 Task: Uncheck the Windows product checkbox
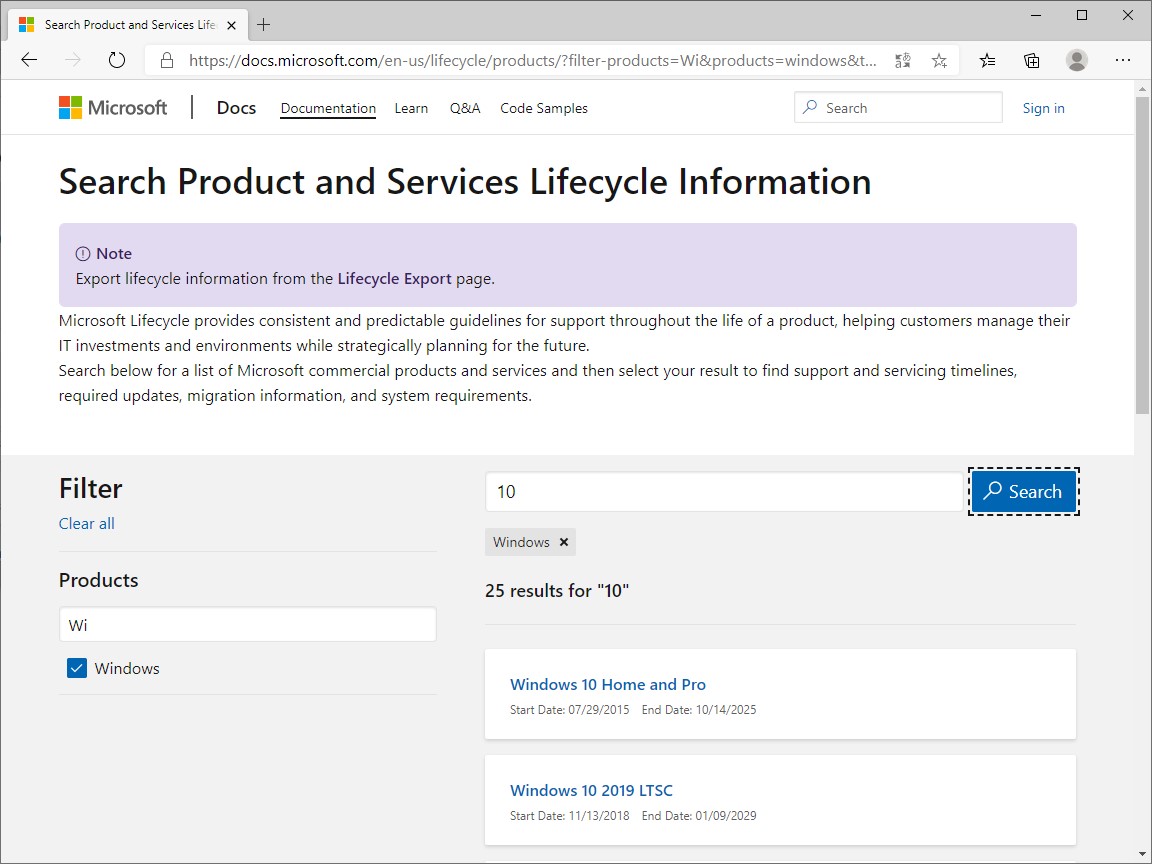pyautogui.click(x=77, y=668)
